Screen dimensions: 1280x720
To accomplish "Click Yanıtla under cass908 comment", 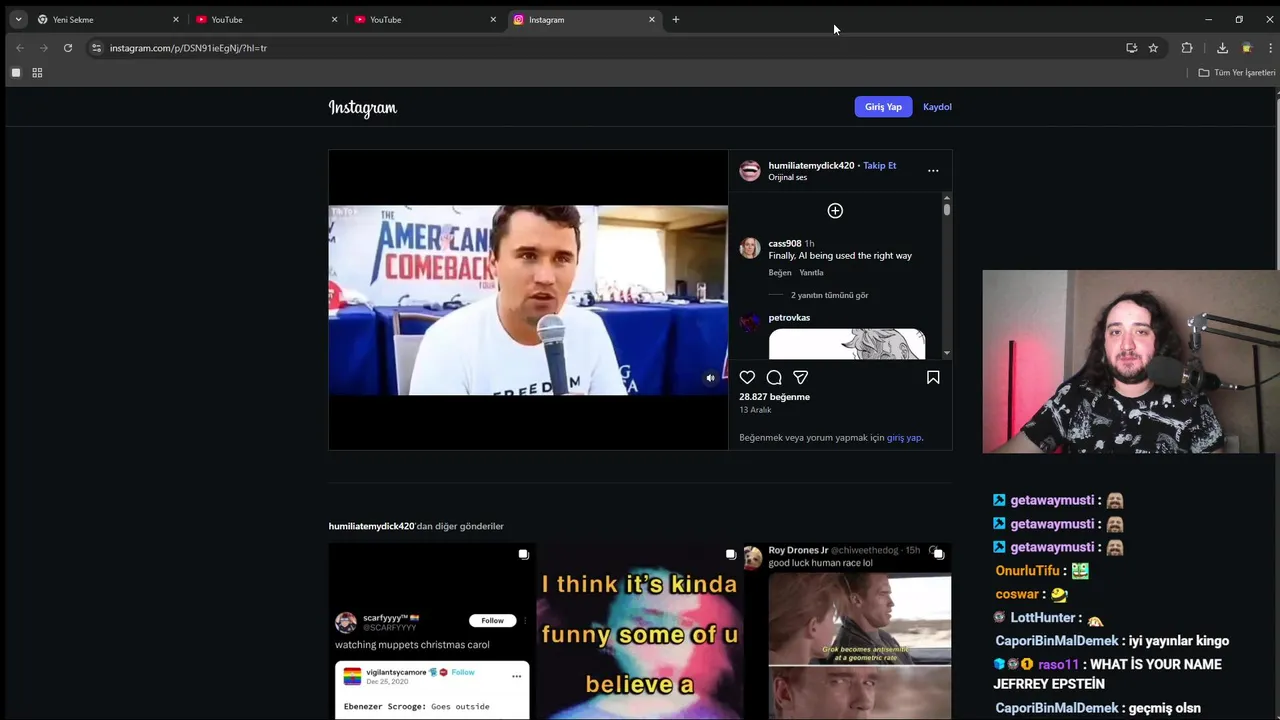I will click(x=811, y=272).
